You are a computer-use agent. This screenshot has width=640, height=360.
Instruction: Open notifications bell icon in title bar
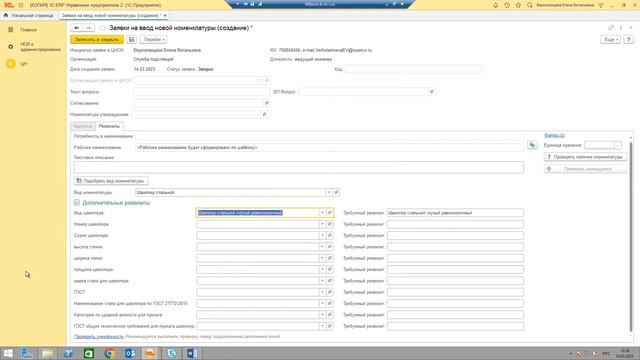click(x=496, y=5)
